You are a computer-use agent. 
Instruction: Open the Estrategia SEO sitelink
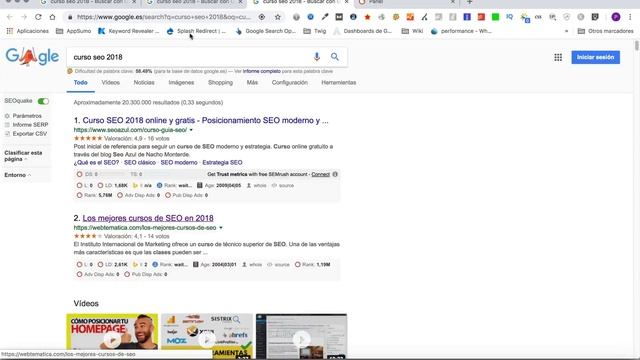click(222, 162)
